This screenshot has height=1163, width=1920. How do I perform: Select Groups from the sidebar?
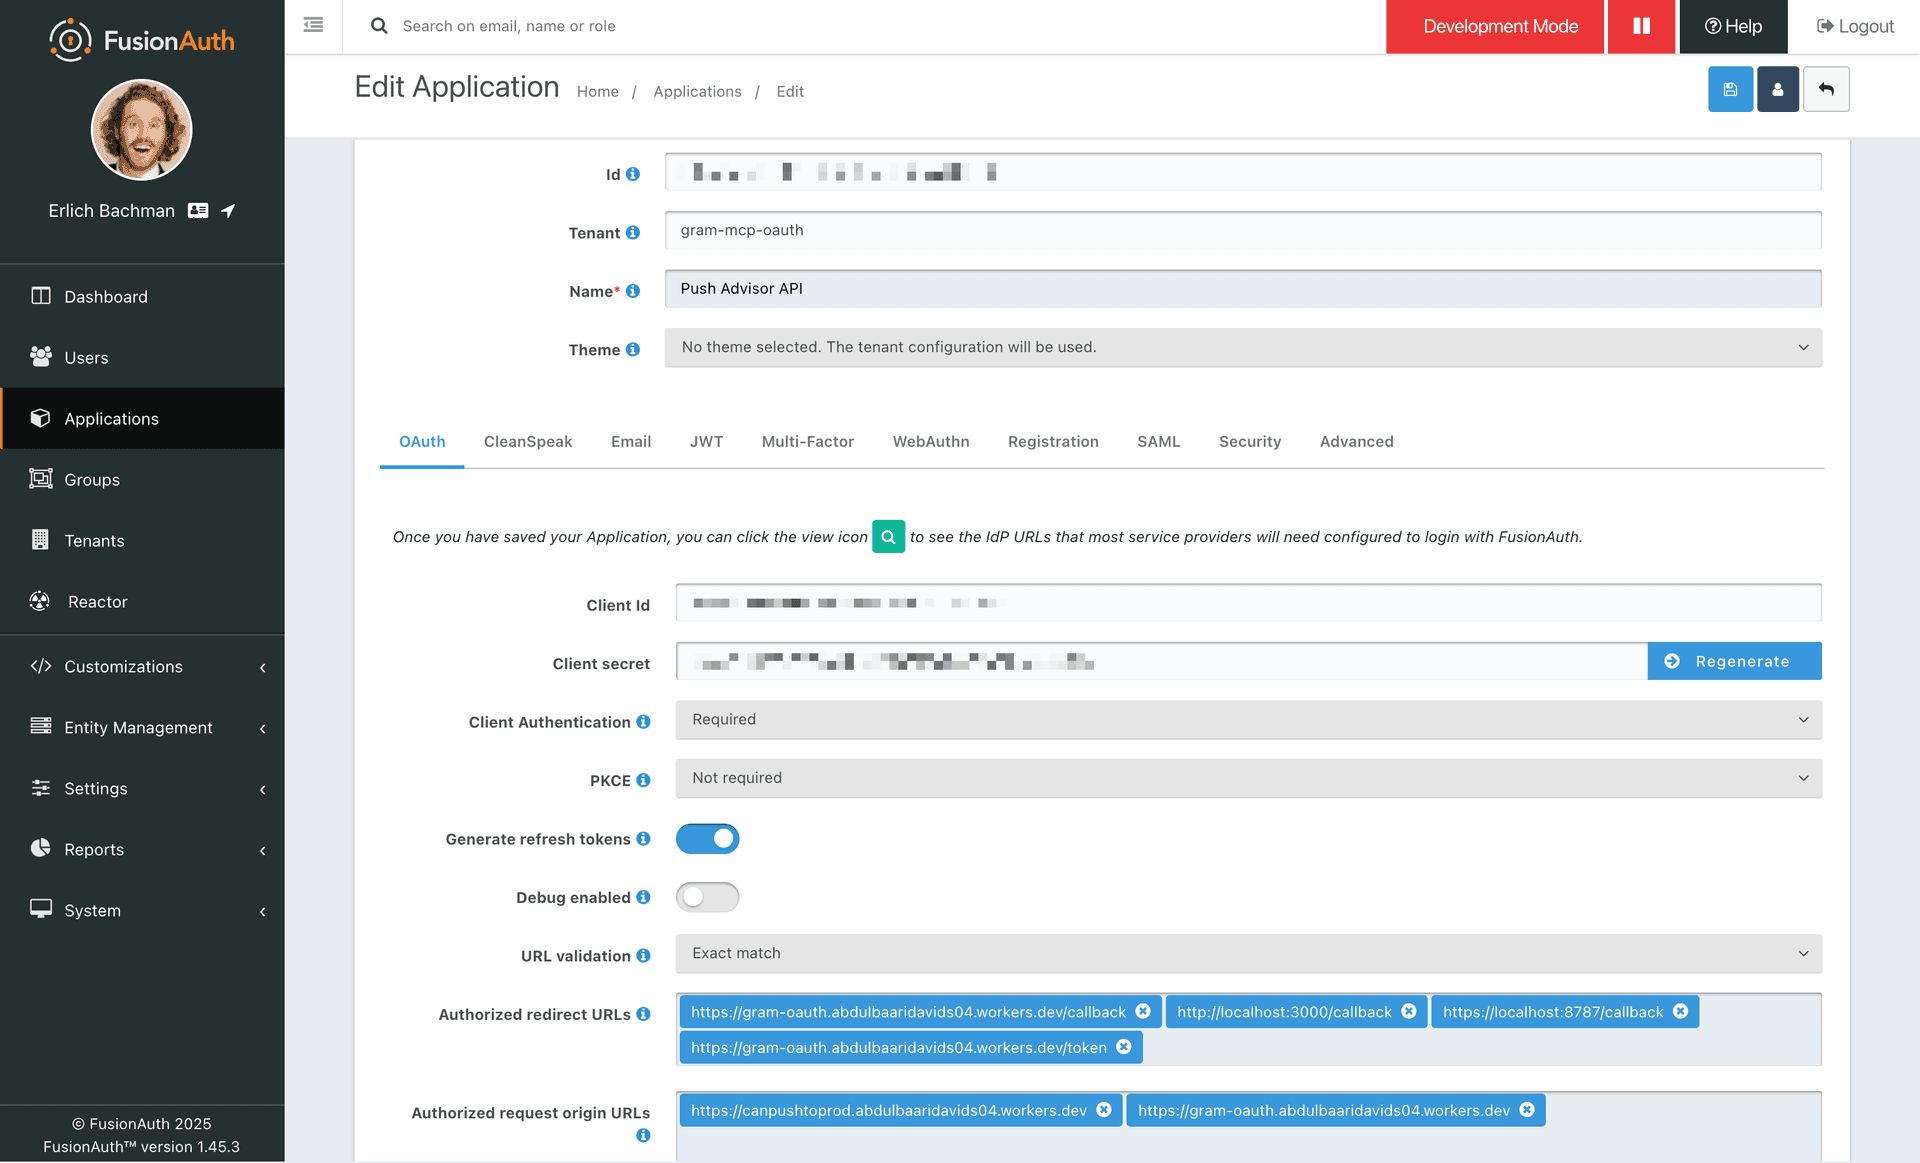click(x=90, y=479)
